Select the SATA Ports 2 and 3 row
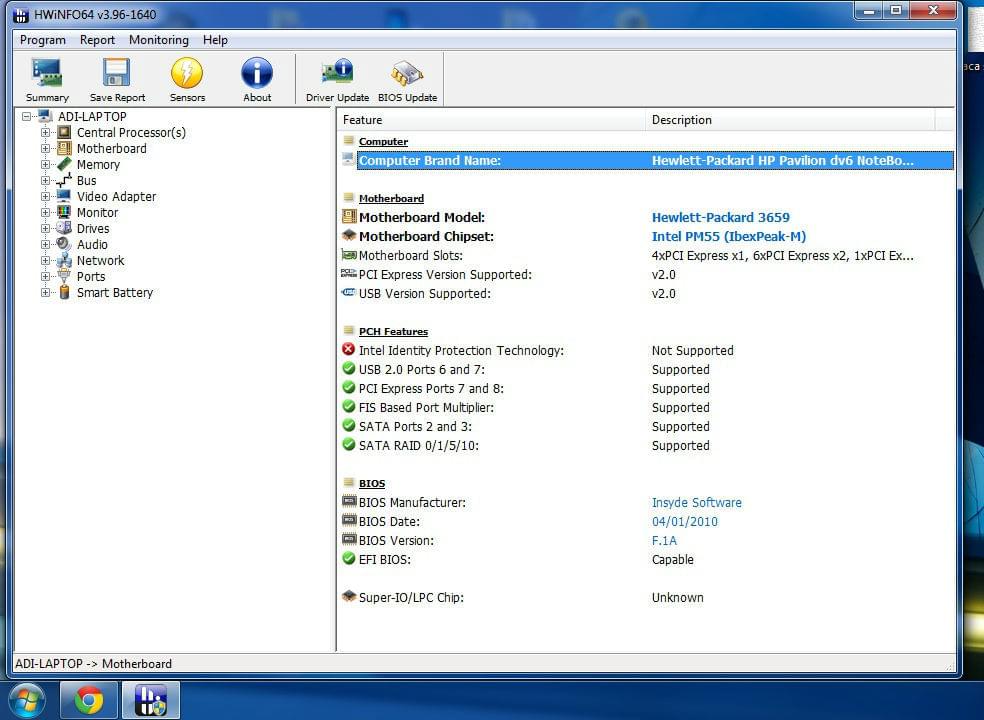Image resolution: width=984 pixels, height=720 pixels. point(648,426)
